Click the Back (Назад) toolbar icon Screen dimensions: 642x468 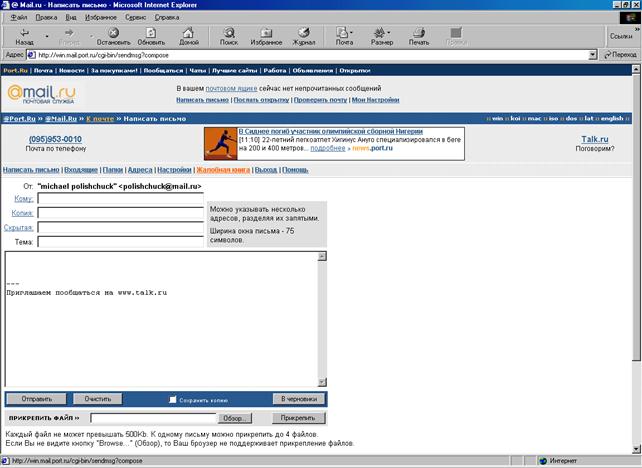coord(25,36)
